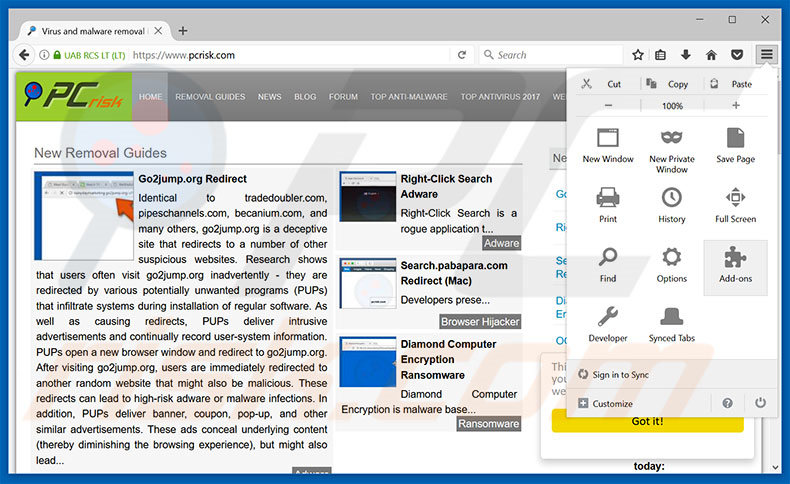Click the site information icon in address bar
This screenshot has height=484, width=790.
coord(44,55)
